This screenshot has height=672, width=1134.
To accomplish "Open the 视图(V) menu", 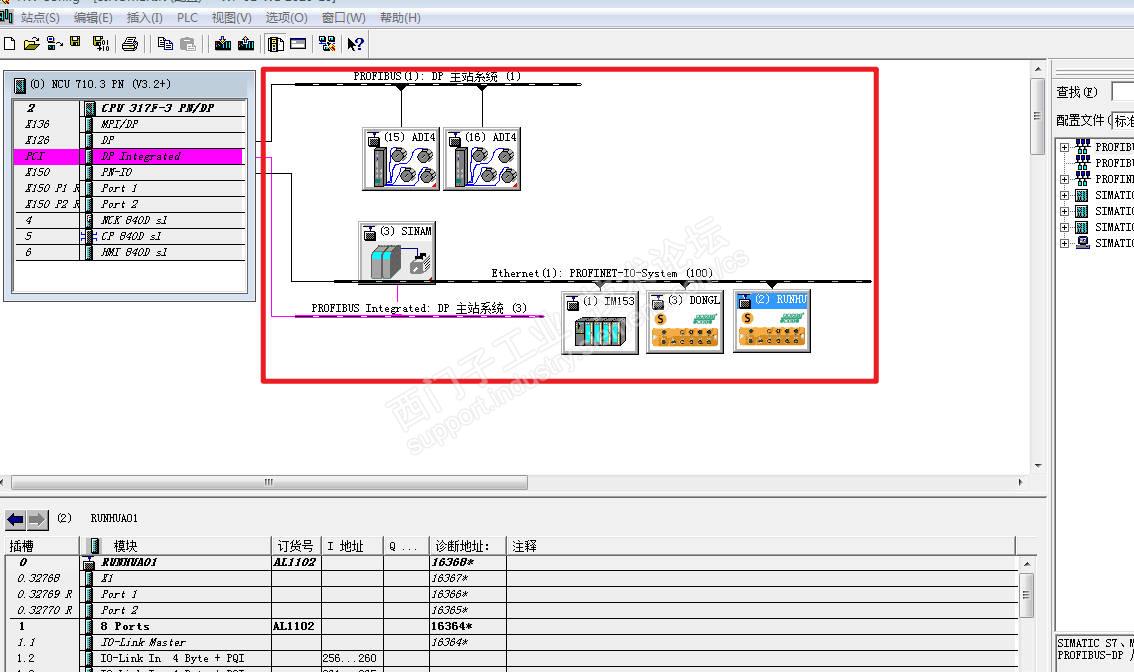I will (x=232, y=17).
